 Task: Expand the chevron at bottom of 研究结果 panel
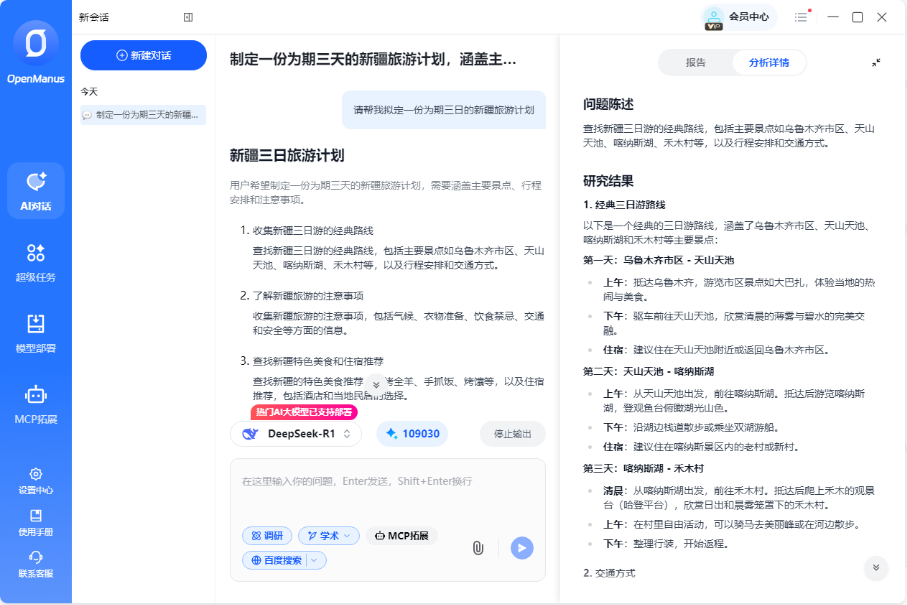coord(876,568)
